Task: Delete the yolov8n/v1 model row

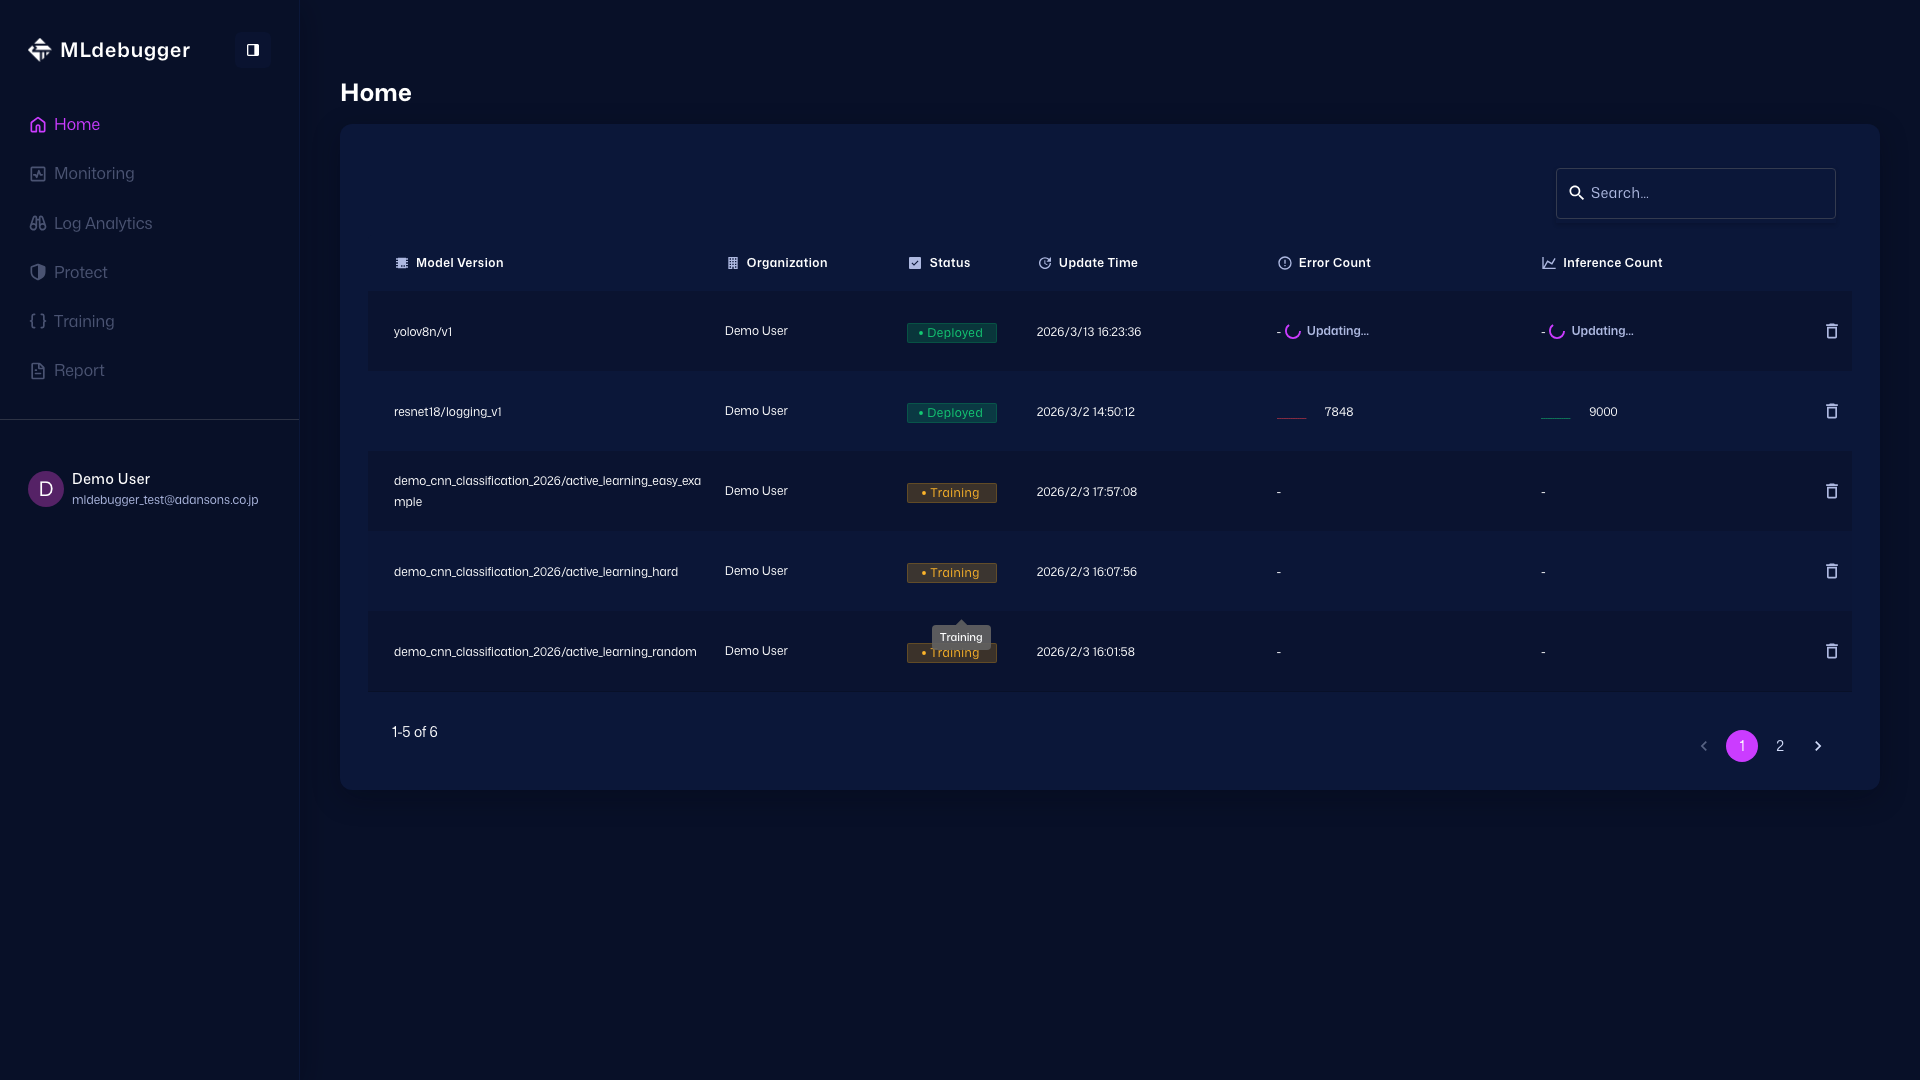Action: click(x=1831, y=331)
